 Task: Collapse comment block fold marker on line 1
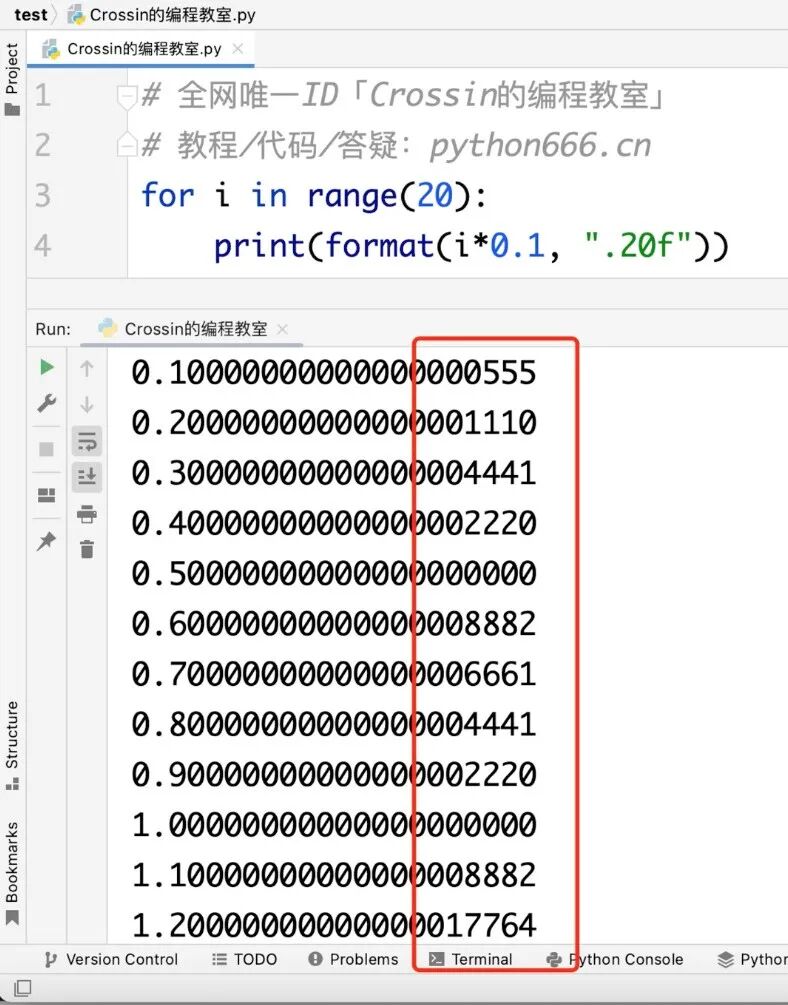(x=127, y=96)
